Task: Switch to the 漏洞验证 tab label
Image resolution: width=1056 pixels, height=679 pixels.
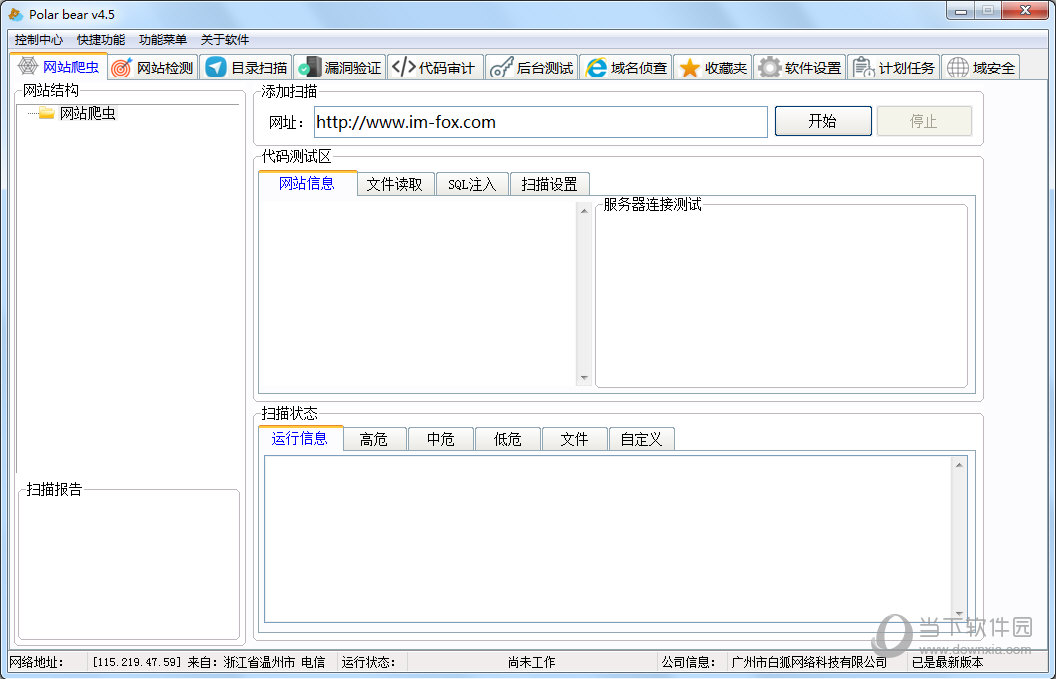Action: coord(353,68)
